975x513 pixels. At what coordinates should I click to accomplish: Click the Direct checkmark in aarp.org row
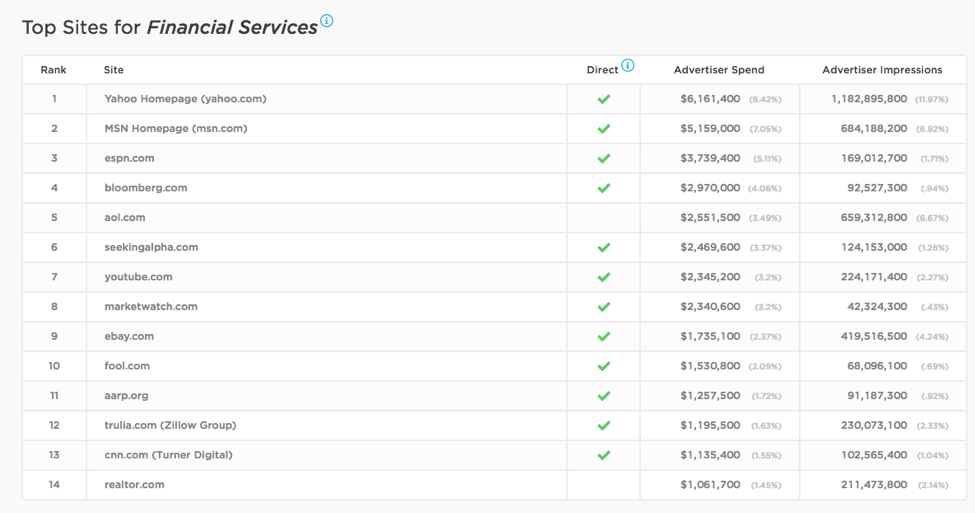pyautogui.click(x=603, y=395)
